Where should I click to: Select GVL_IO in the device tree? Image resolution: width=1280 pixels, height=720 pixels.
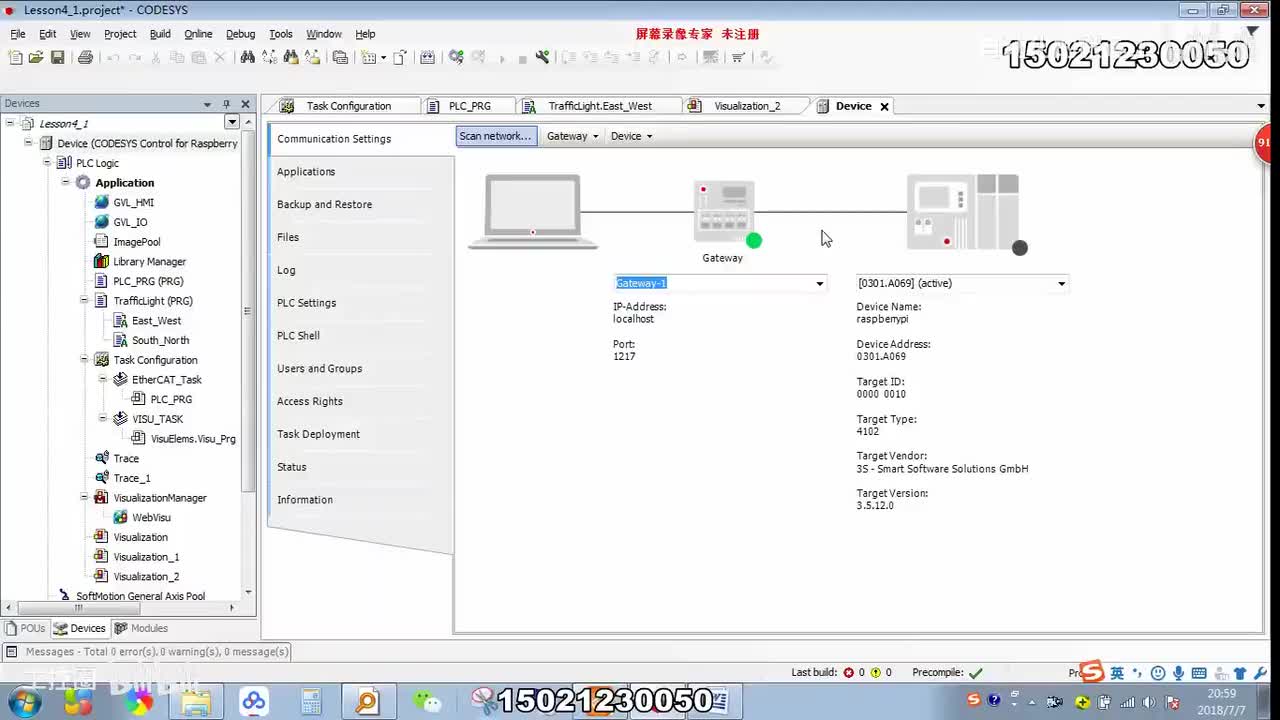pos(130,222)
